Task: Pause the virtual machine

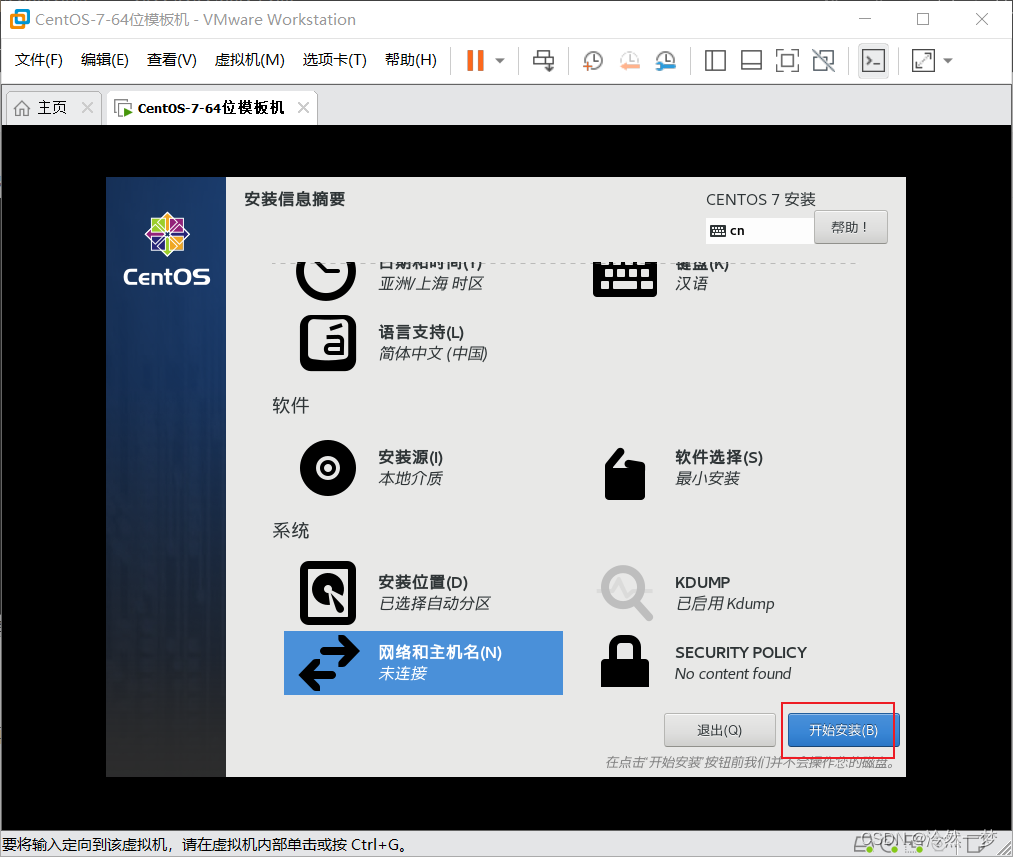Action: pos(475,61)
